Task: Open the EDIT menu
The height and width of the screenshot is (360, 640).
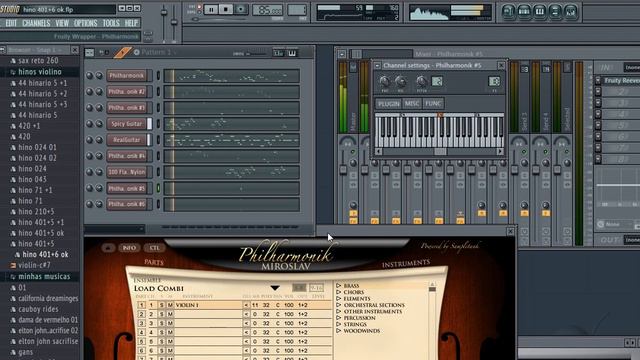Action: [11, 23]
